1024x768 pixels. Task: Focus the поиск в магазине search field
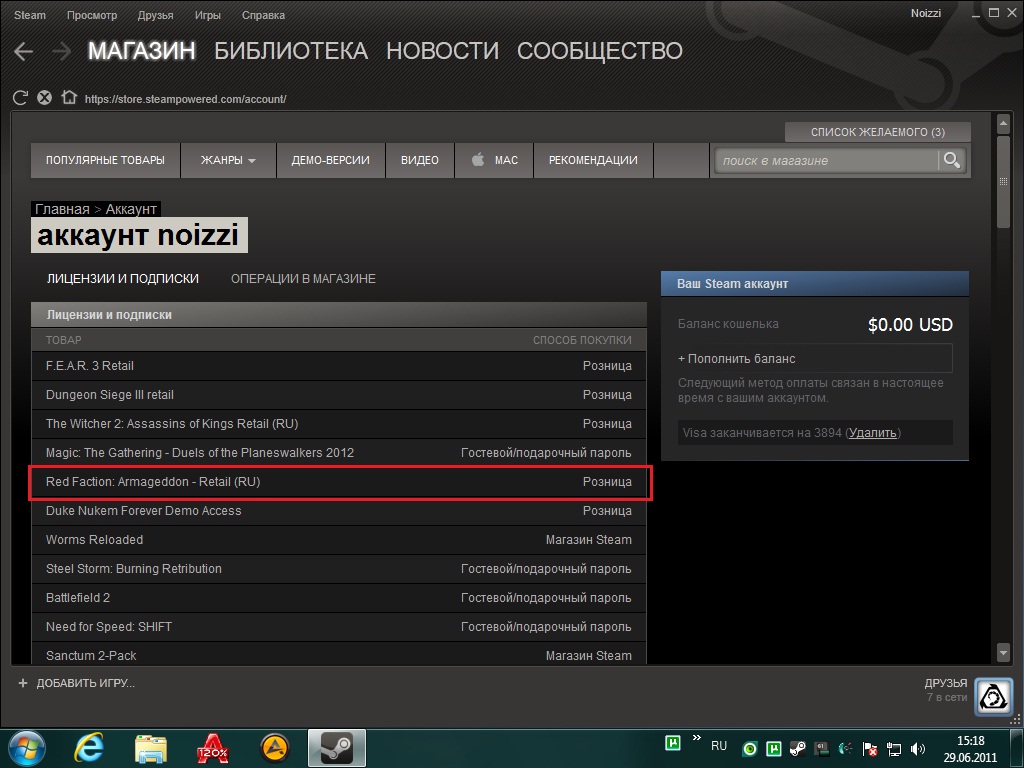[x=826, y=161]
